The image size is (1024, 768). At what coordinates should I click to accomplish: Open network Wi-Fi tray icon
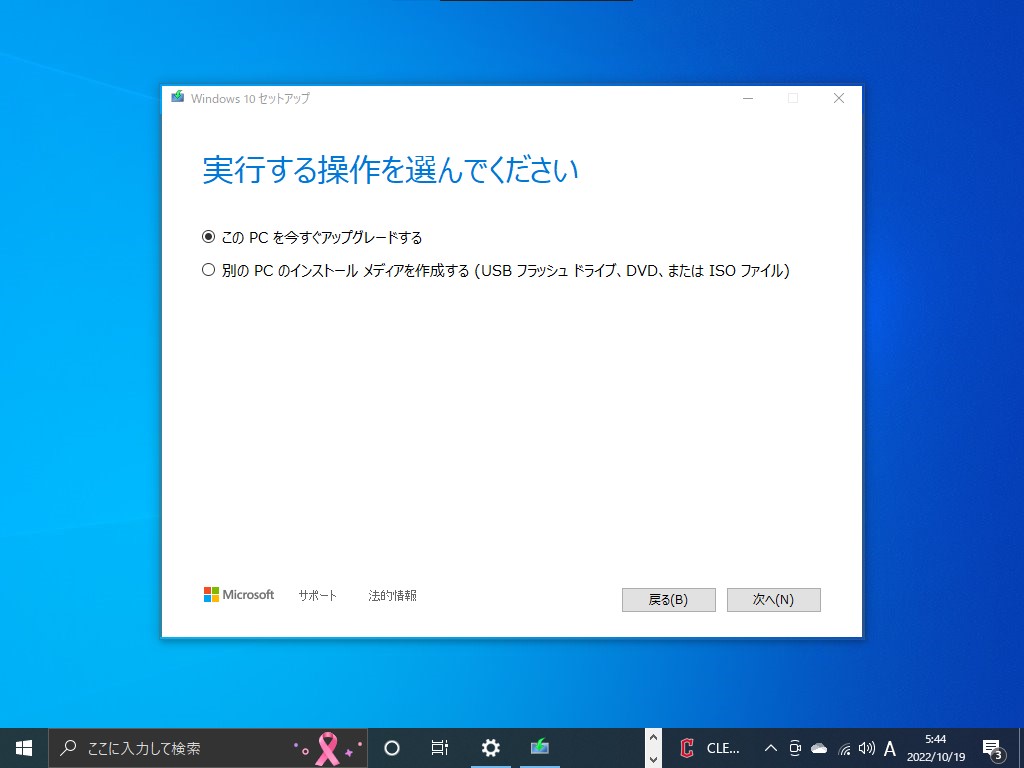pos(844,748)
